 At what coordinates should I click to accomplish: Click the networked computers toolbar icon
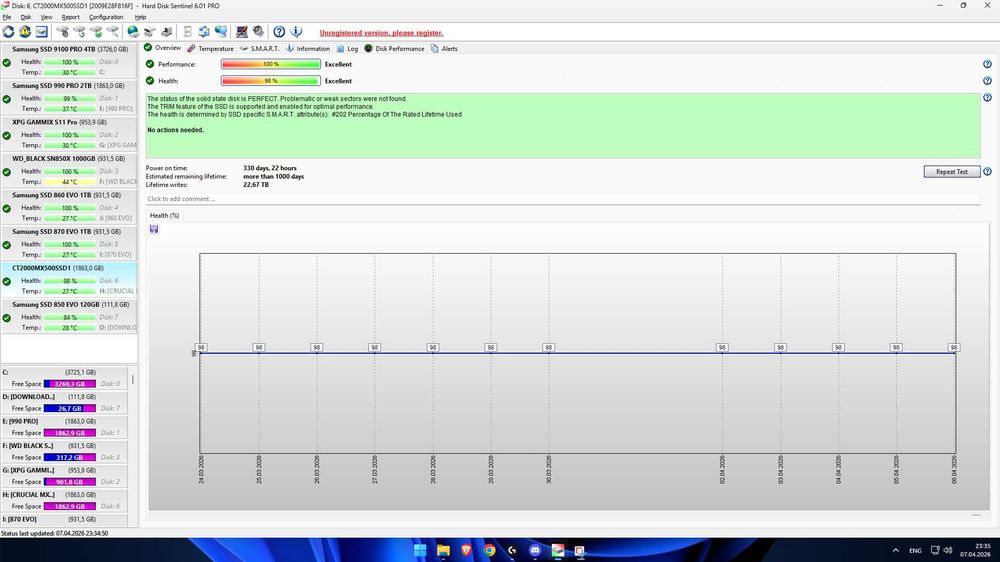(221, 31)
